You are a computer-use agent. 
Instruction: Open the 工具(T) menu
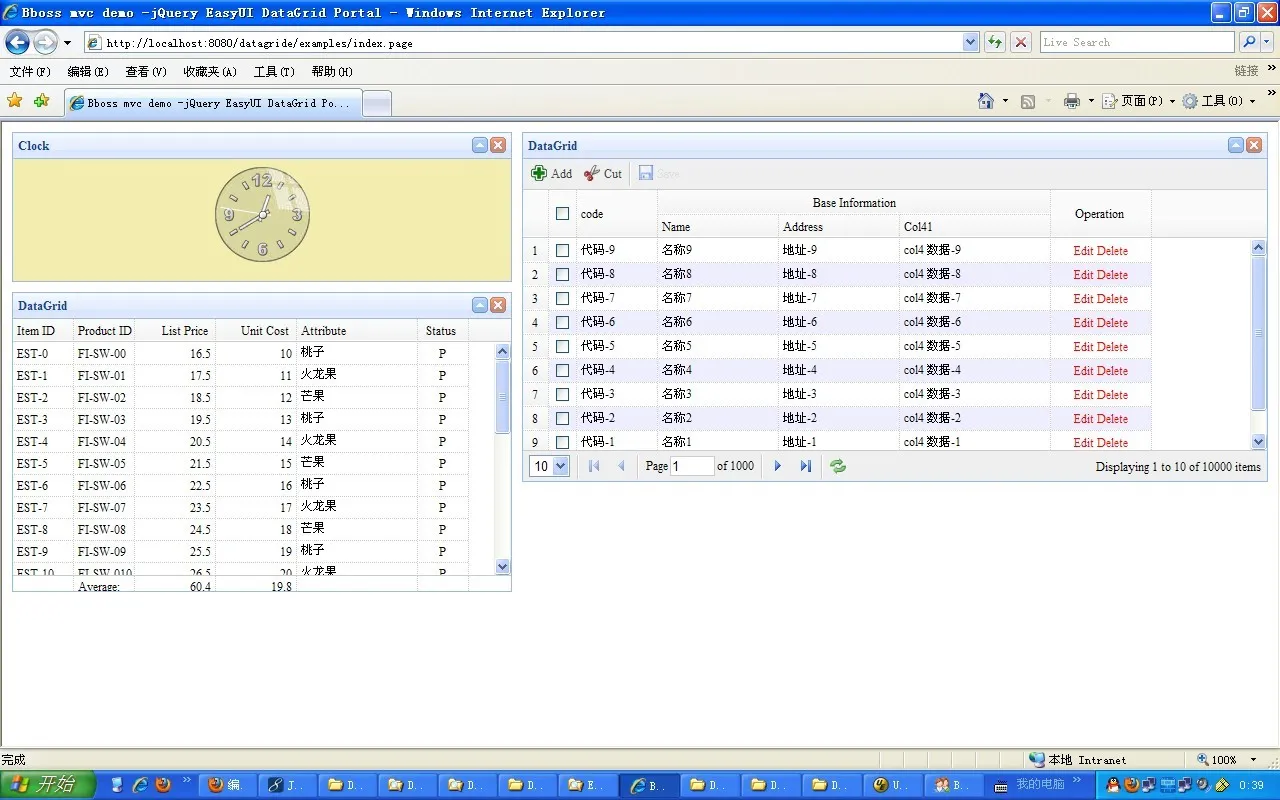coord(274,72)
